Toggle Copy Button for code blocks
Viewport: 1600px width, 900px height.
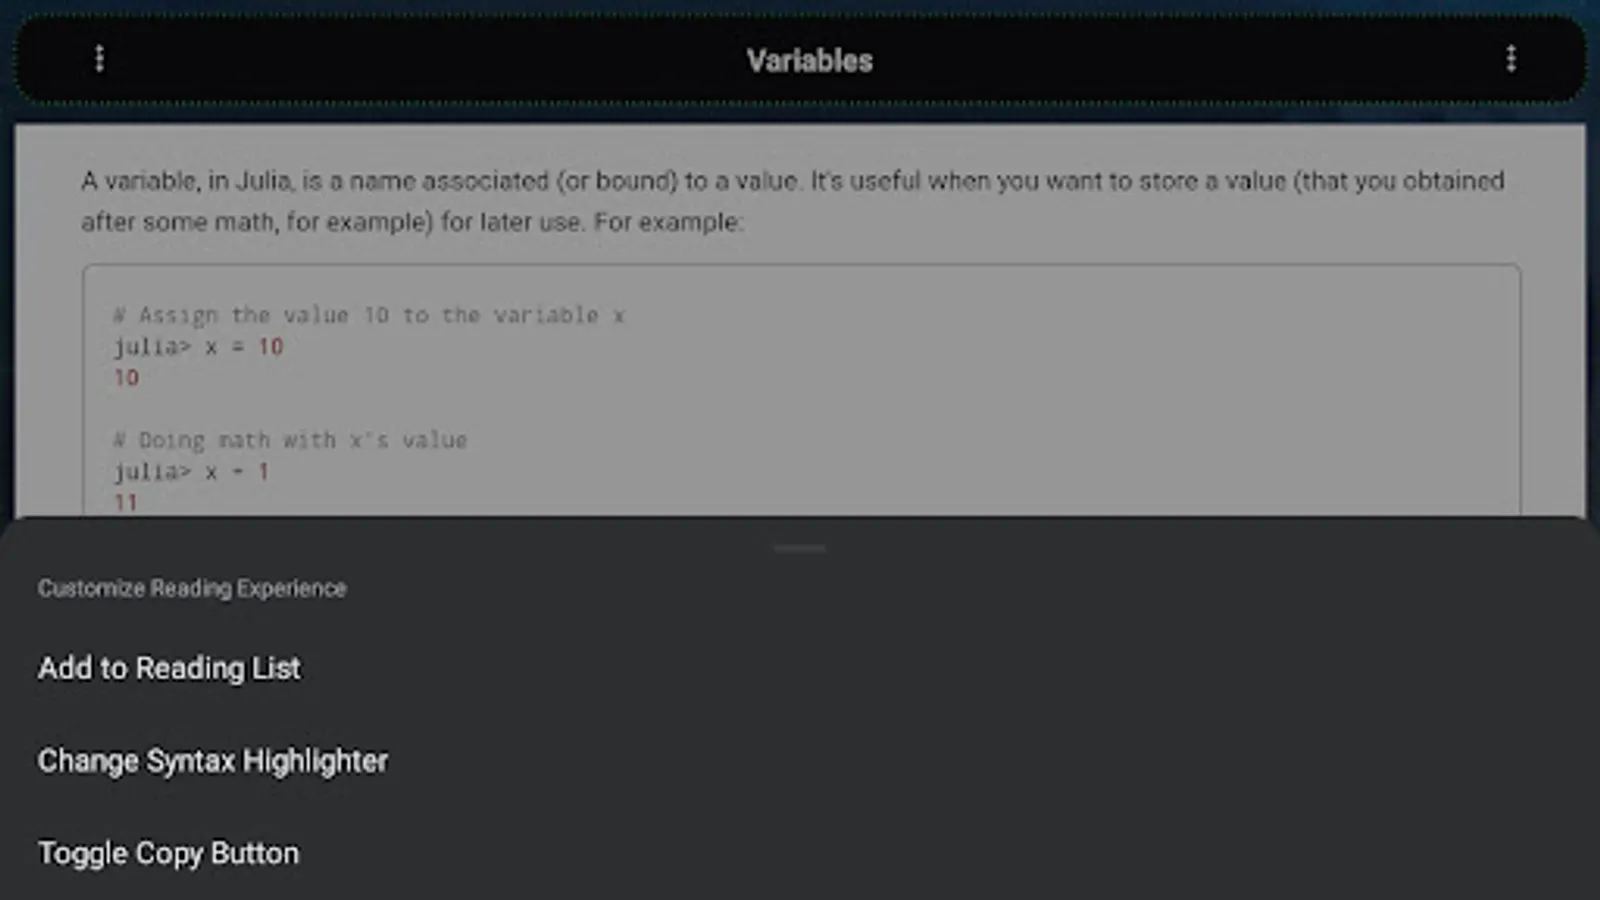167,852
